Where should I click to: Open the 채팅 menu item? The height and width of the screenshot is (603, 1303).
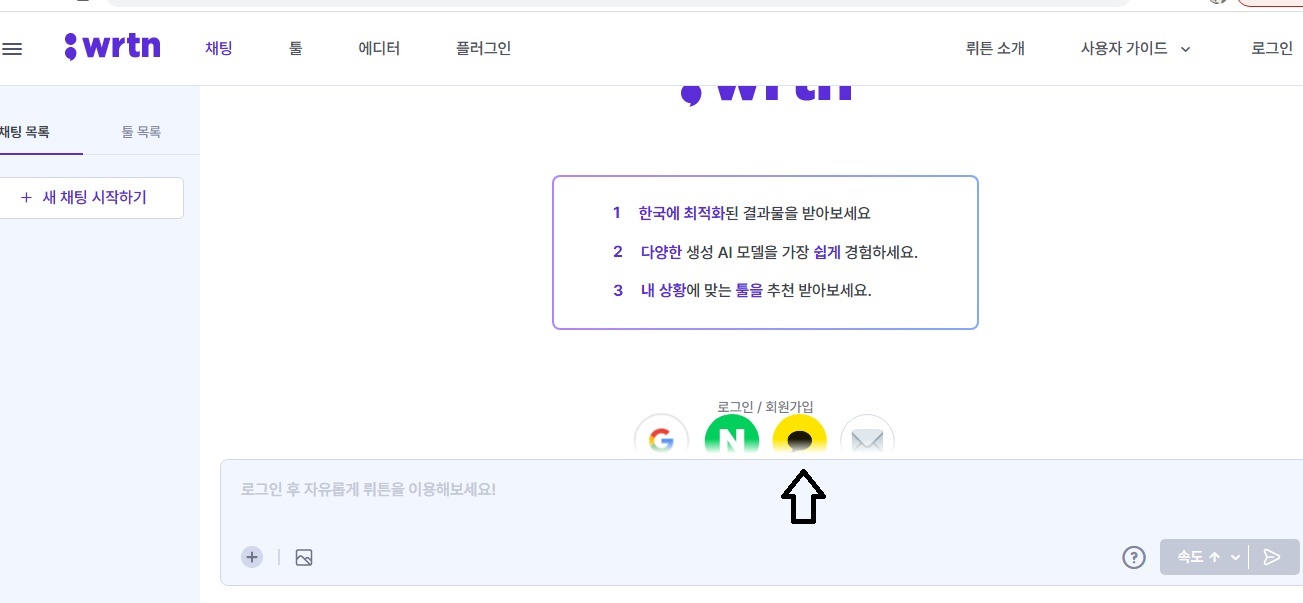point(218,48)
